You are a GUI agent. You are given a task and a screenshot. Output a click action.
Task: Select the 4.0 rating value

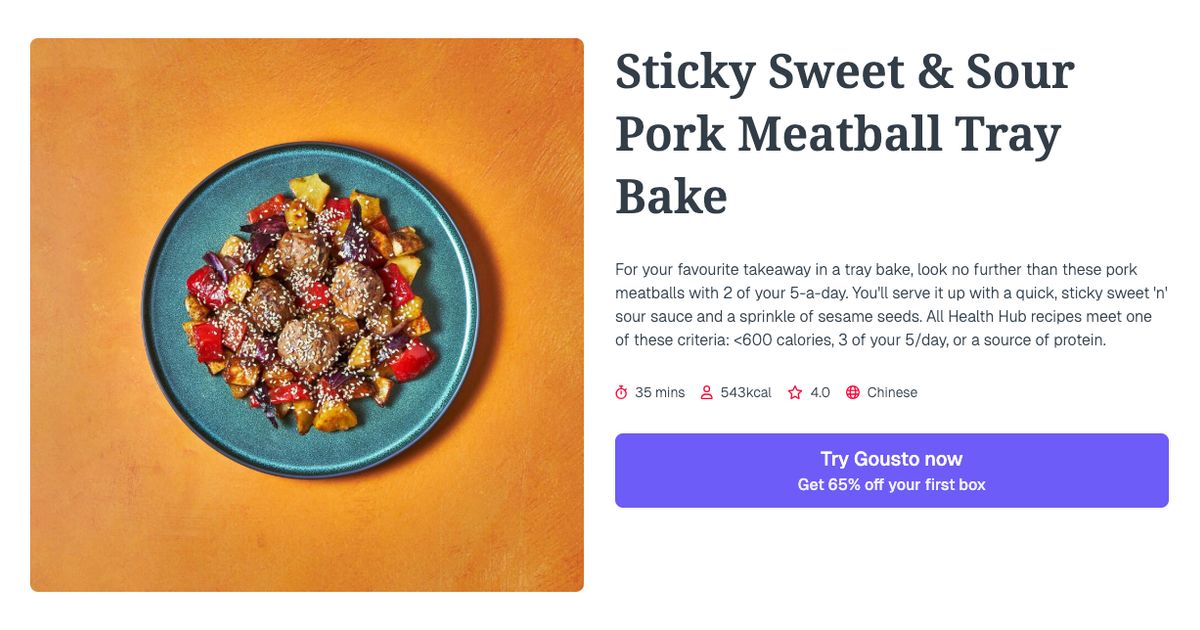820,392
